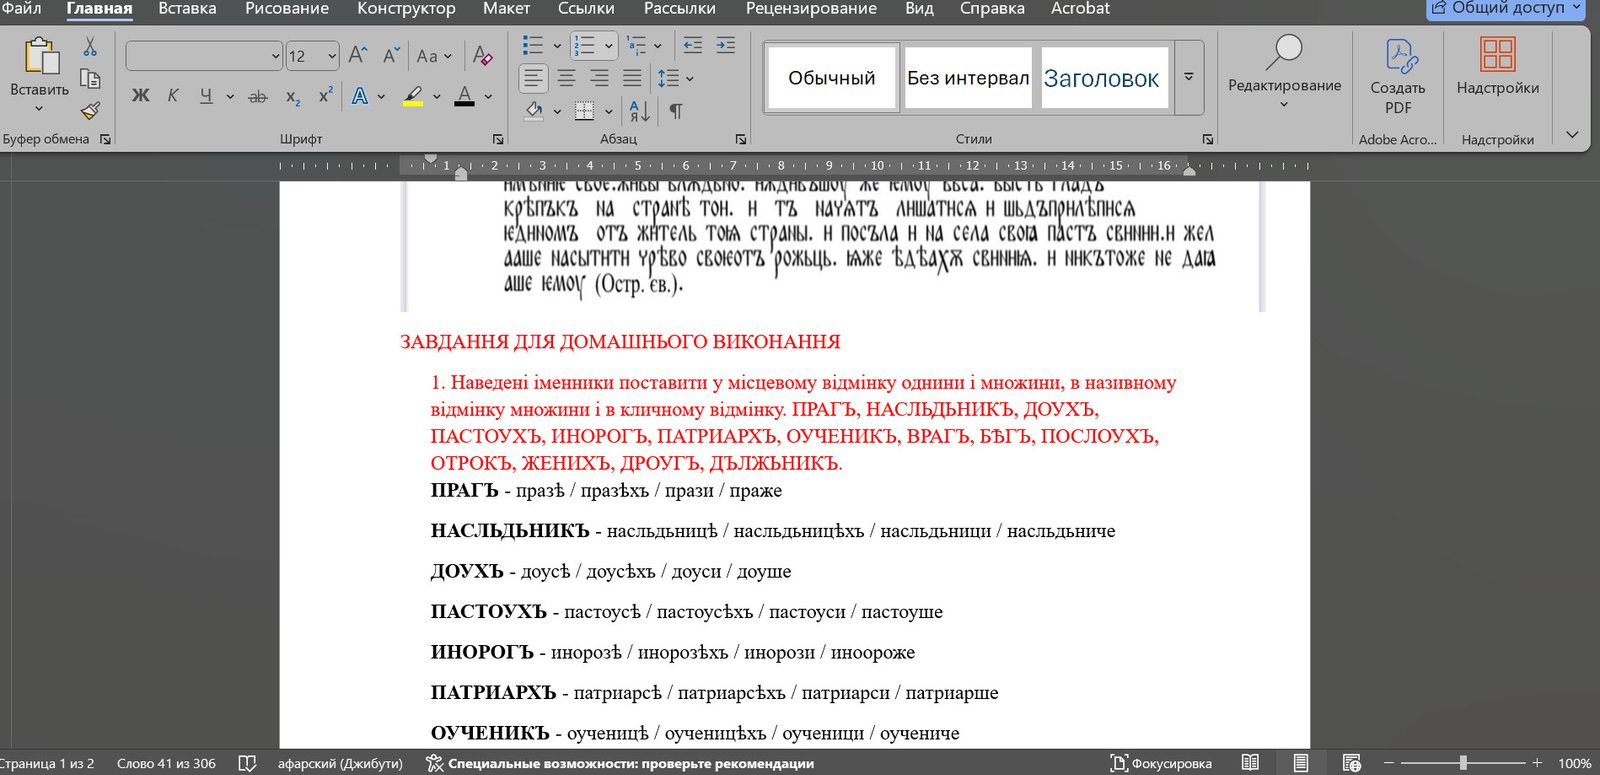Toggle italic formatting (К)
The height and width of the screenshot is (775, 1600).
point(173,96)
